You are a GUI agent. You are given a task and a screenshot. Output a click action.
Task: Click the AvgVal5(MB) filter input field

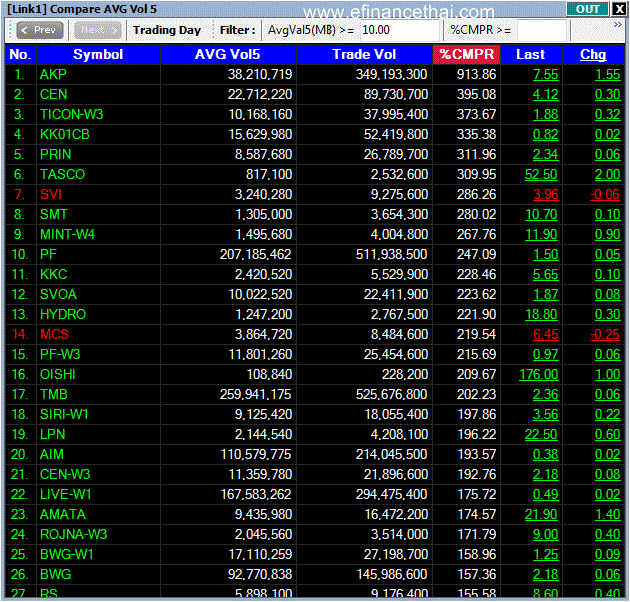pyautogui.click(x=399, y=30)
